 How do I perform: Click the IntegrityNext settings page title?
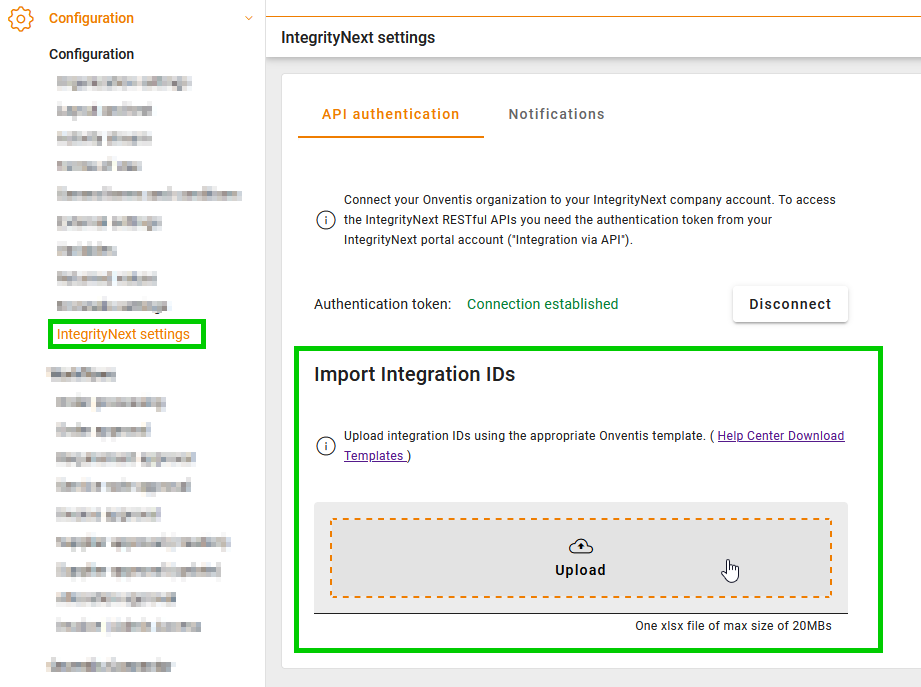point(358,38)
